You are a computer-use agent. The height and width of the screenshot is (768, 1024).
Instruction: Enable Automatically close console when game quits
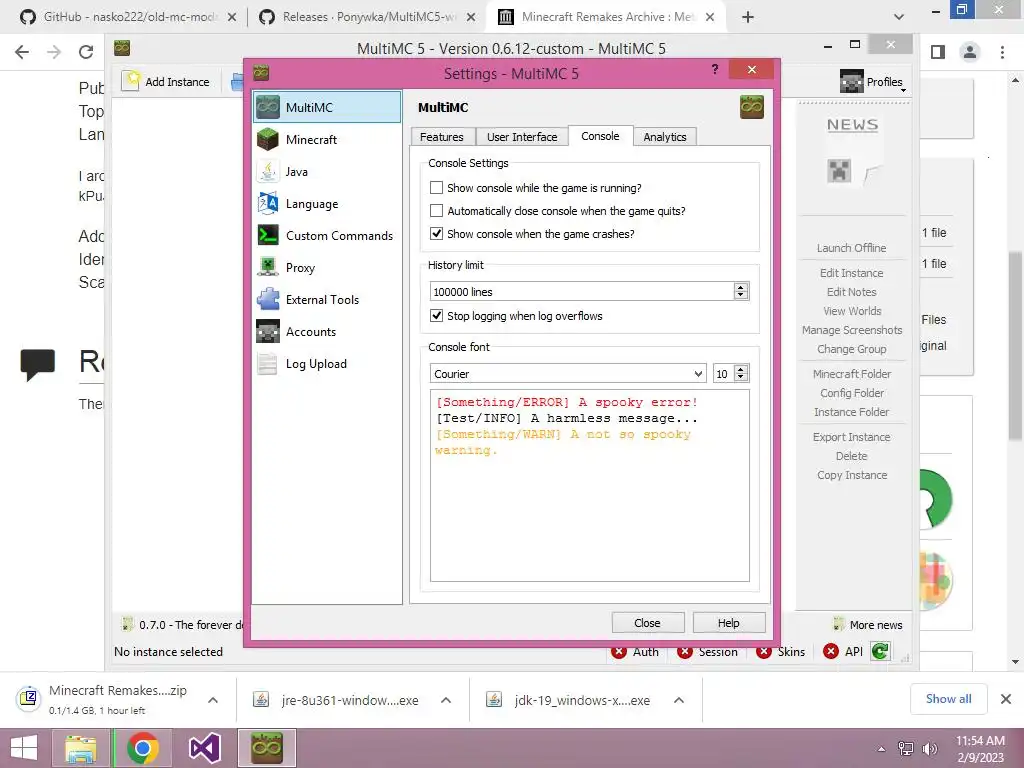[x=436, y=210]
